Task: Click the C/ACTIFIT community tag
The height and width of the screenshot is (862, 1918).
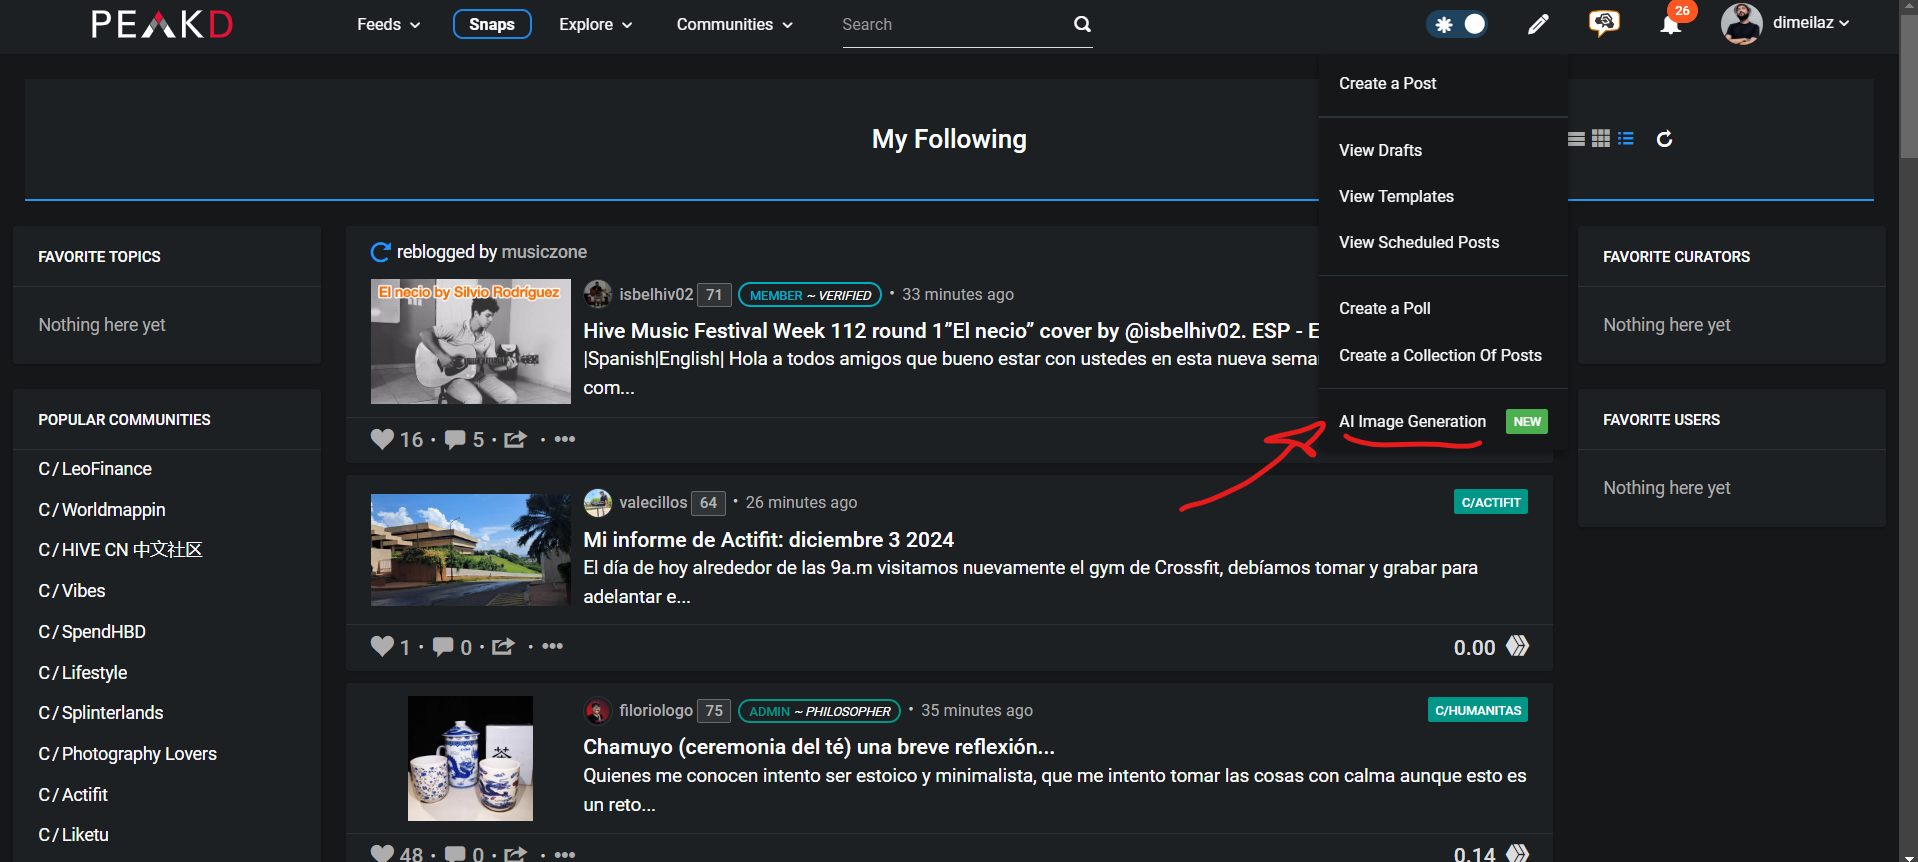Action: [1490, 502]
